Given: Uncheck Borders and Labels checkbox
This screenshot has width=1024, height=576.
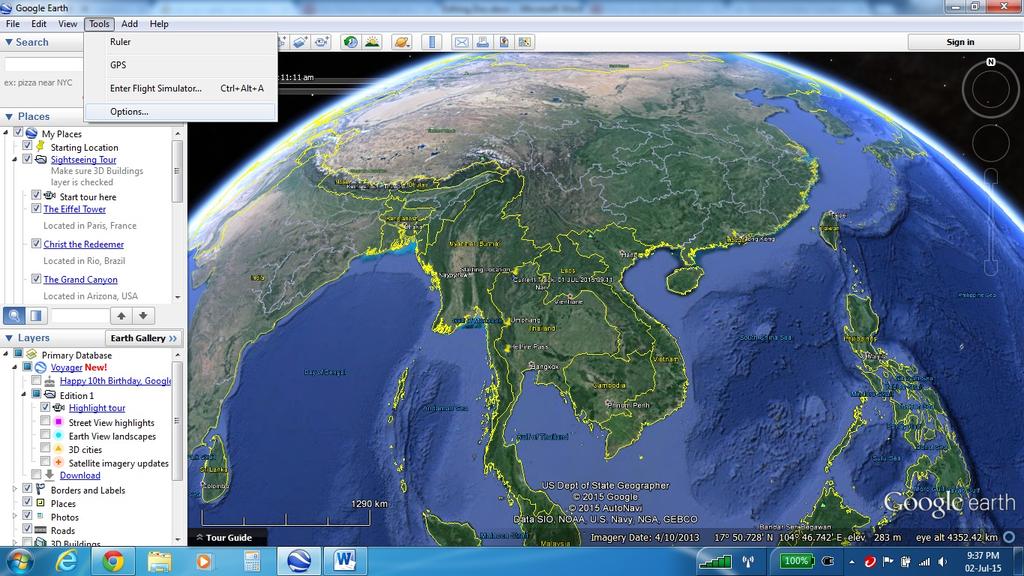Looking at the screenshot, I should [27, 488].
